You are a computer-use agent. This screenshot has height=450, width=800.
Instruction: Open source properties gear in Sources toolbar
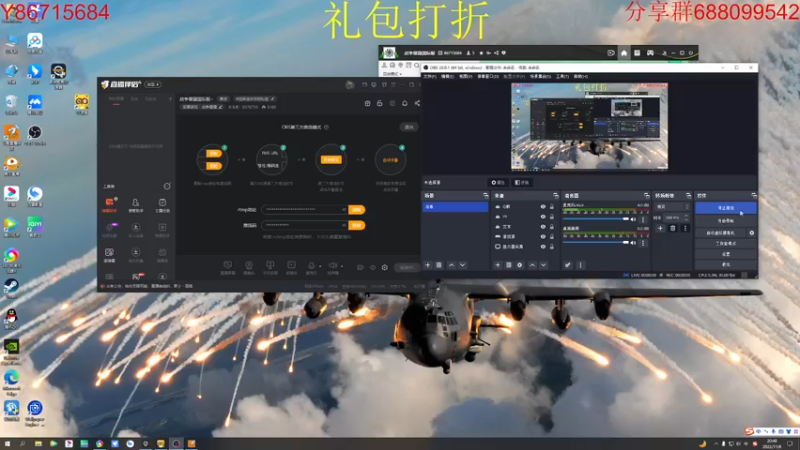[520, 265]
